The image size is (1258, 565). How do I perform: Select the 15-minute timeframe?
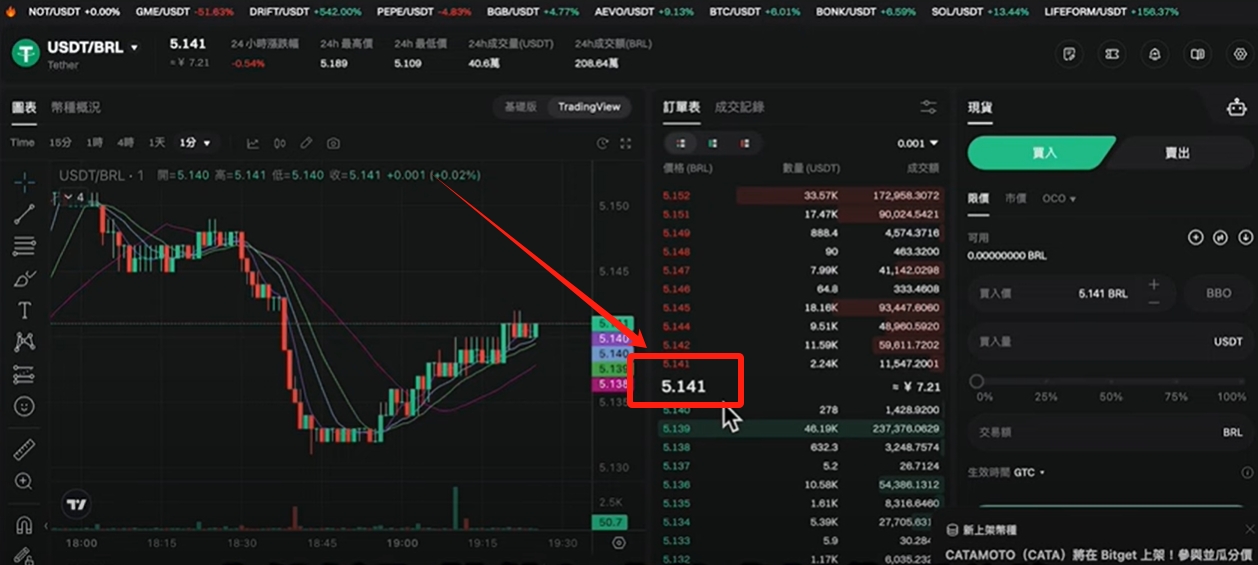tap(60, 143)
